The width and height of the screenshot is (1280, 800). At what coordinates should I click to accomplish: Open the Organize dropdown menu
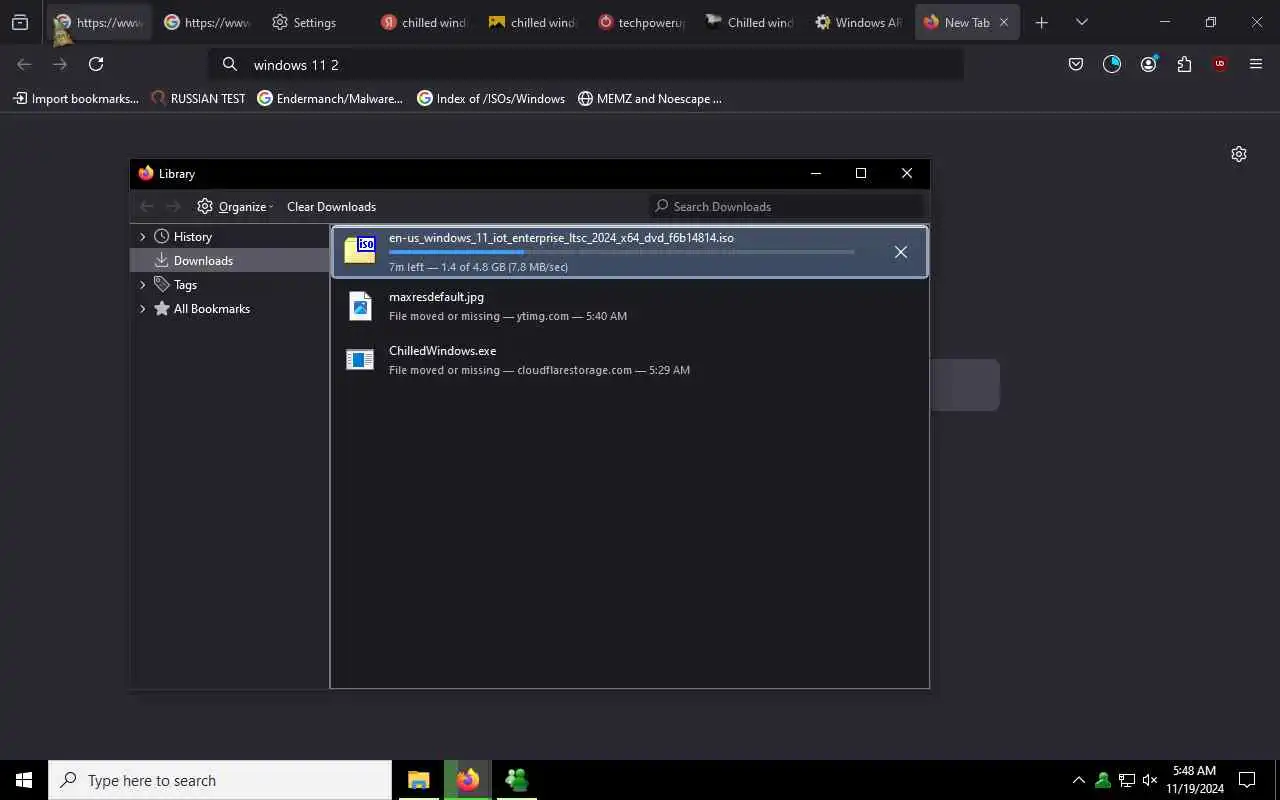[x=235, y=206]
